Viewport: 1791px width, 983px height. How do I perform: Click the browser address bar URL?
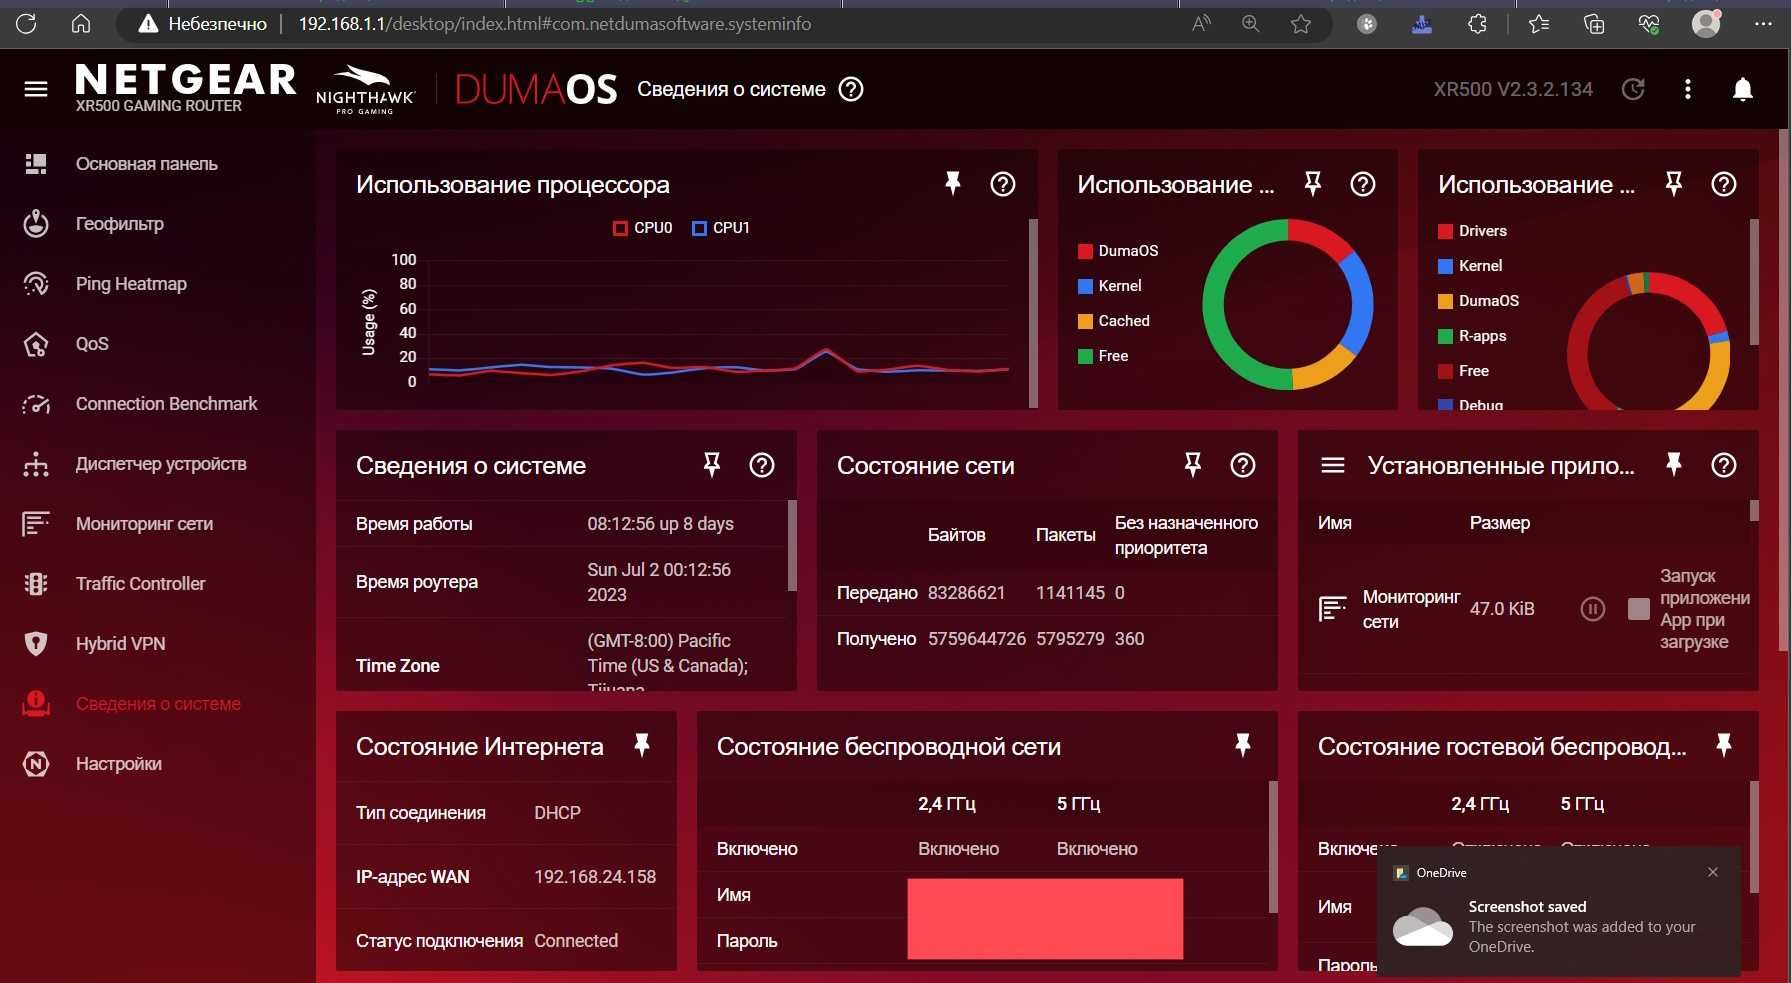pos(555,24)
